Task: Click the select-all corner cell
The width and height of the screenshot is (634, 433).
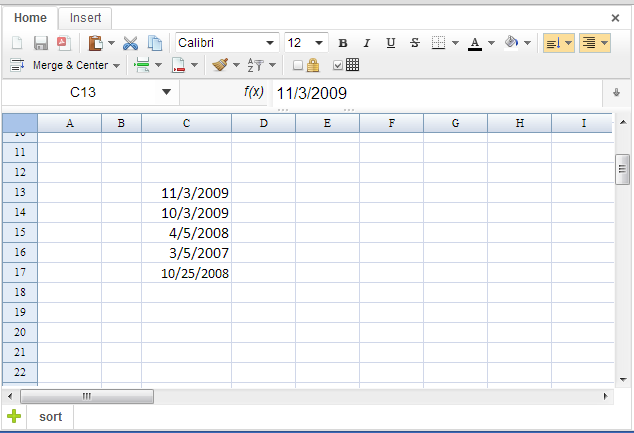Action: (20, 123)
